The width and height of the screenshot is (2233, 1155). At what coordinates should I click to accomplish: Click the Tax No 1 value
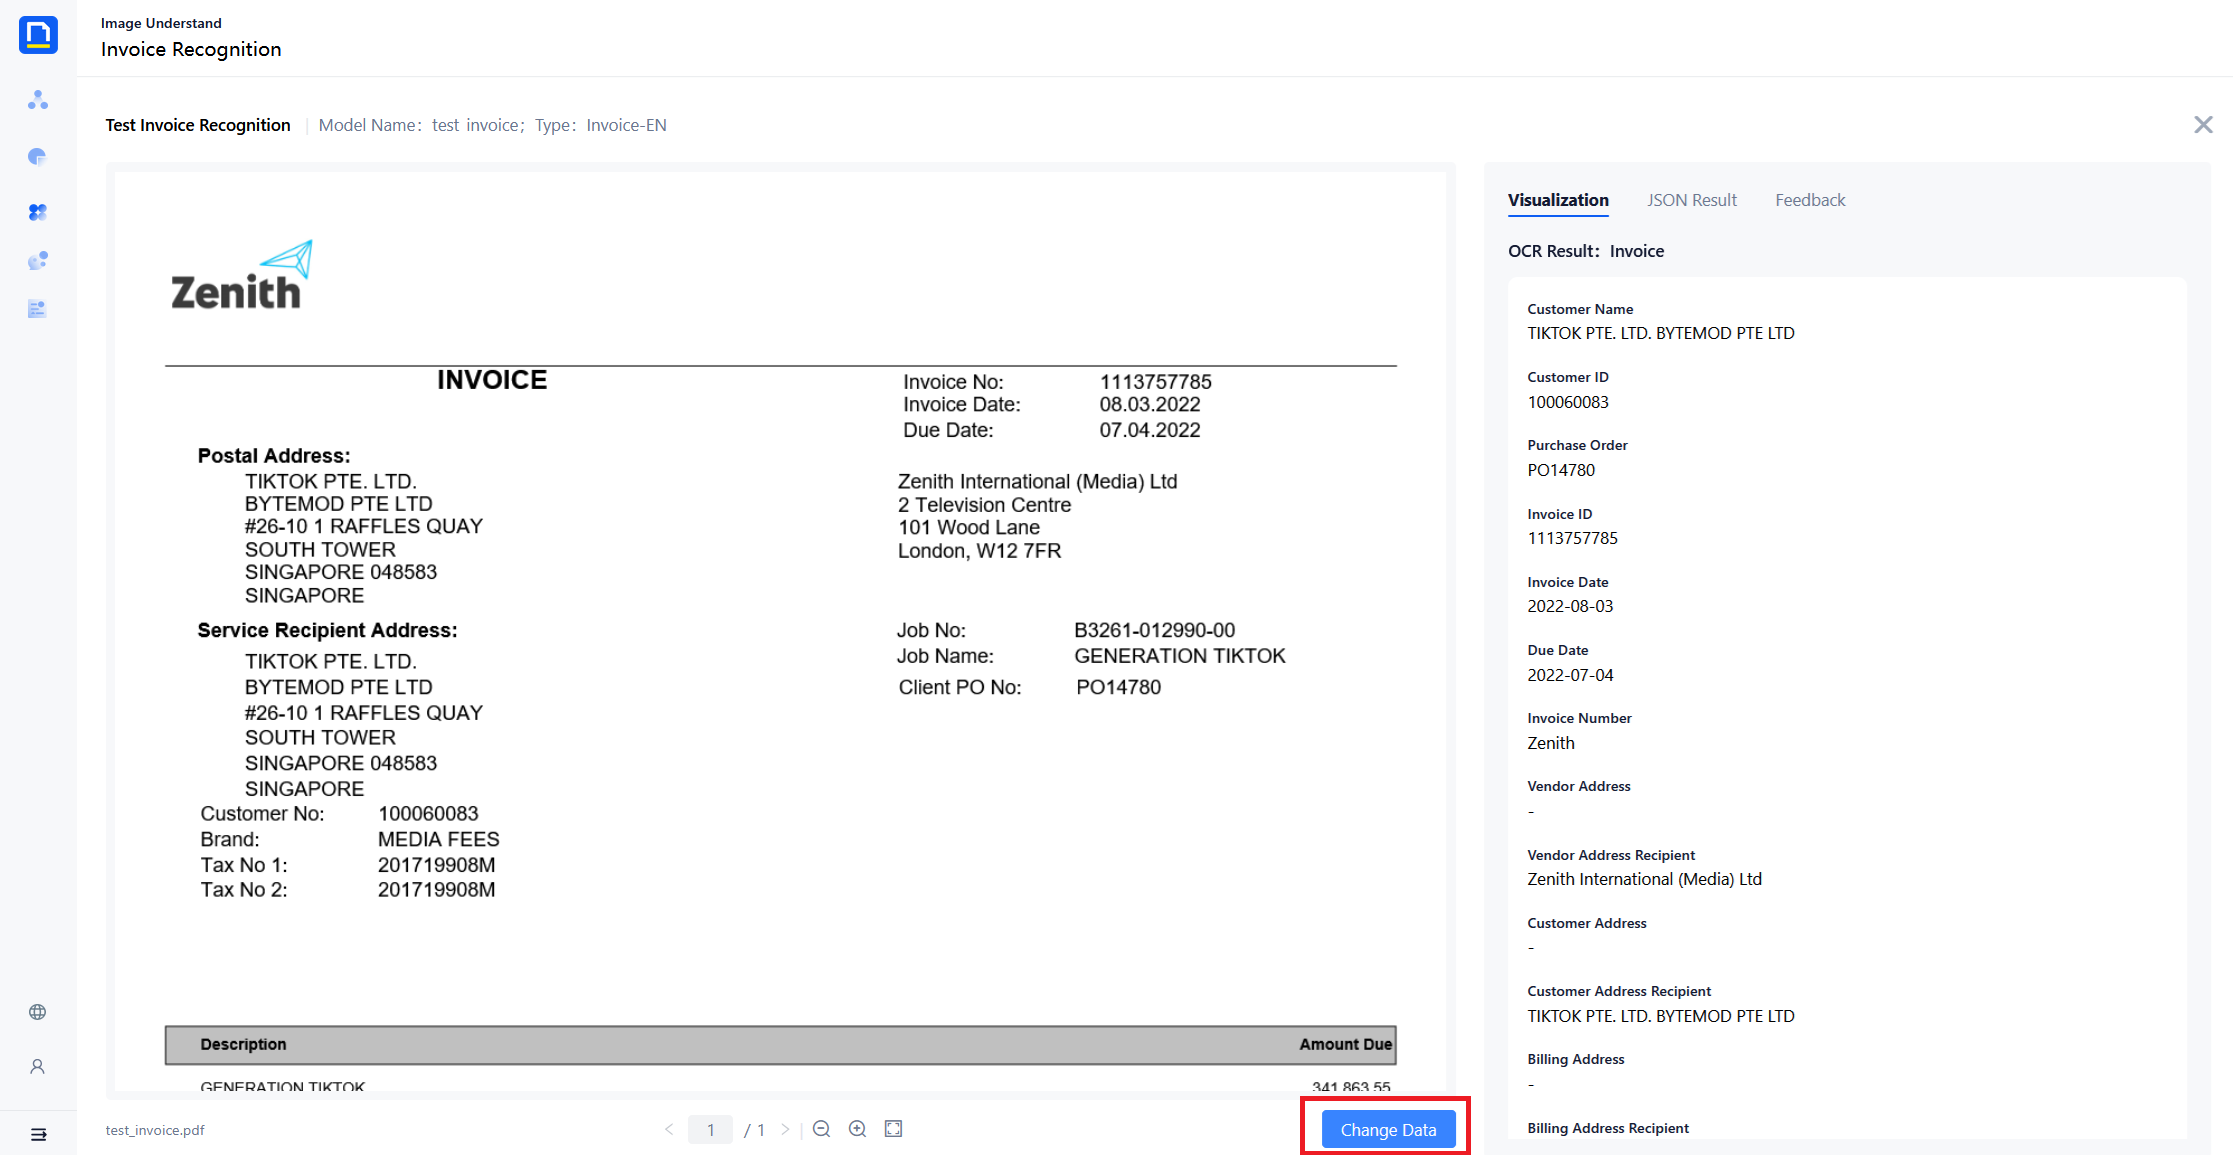[x=436, y=865]
